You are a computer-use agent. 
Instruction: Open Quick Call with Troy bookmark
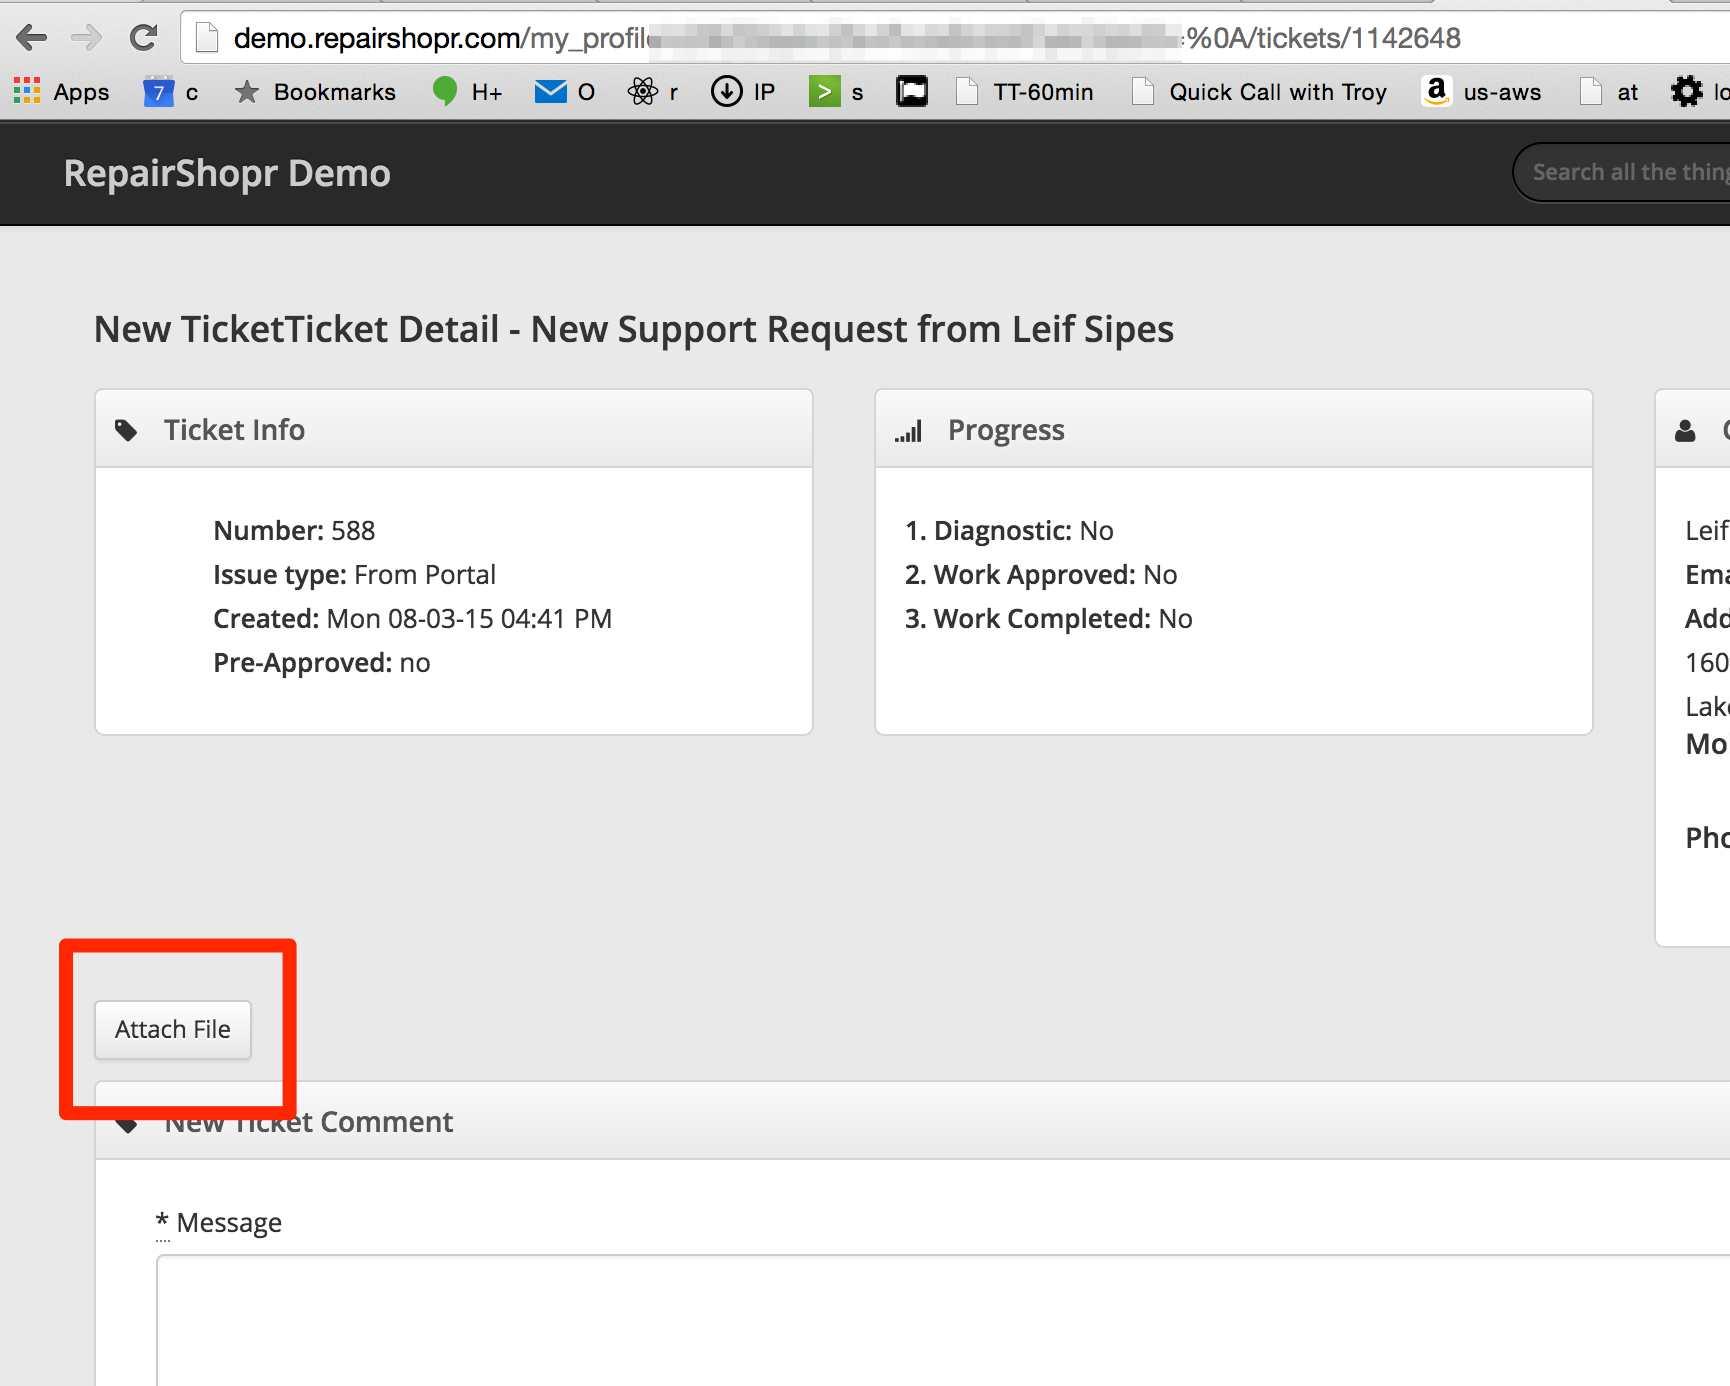(x=1260, y=92)
